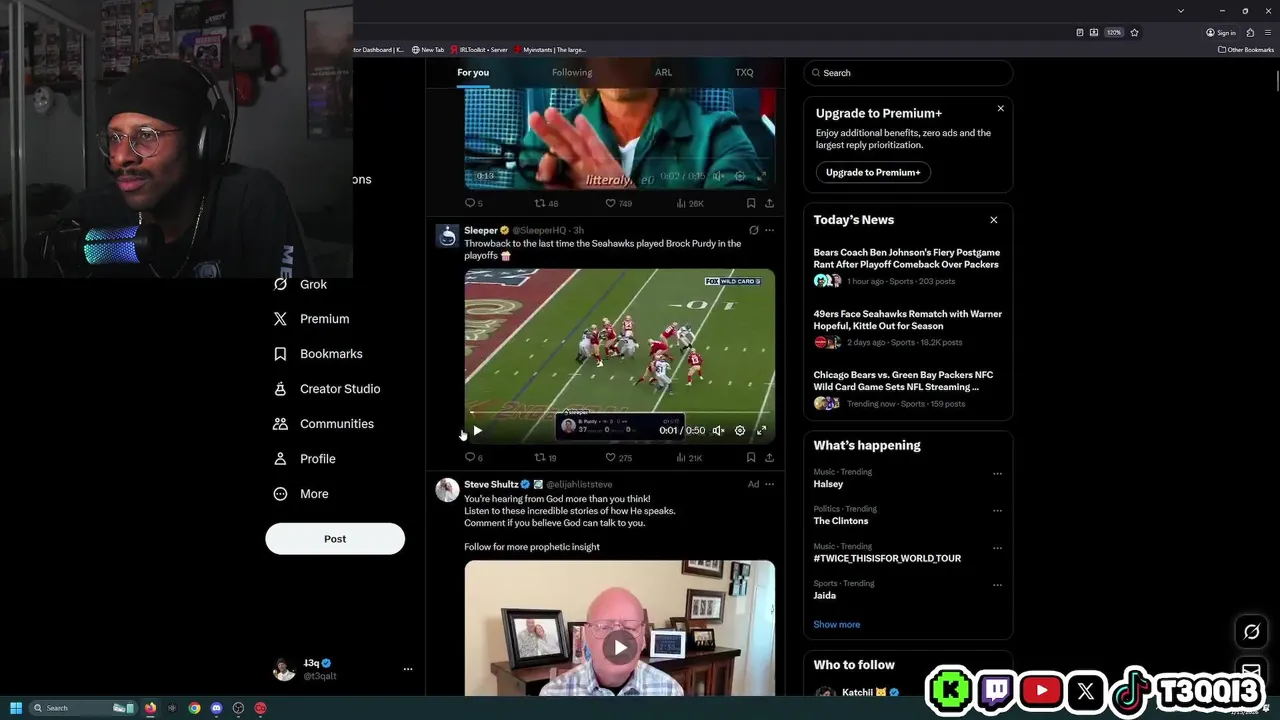The width and height of the screenshot is (1280, 720).
Task: Switch to the Following tab
Action: [x=572, y=72]
